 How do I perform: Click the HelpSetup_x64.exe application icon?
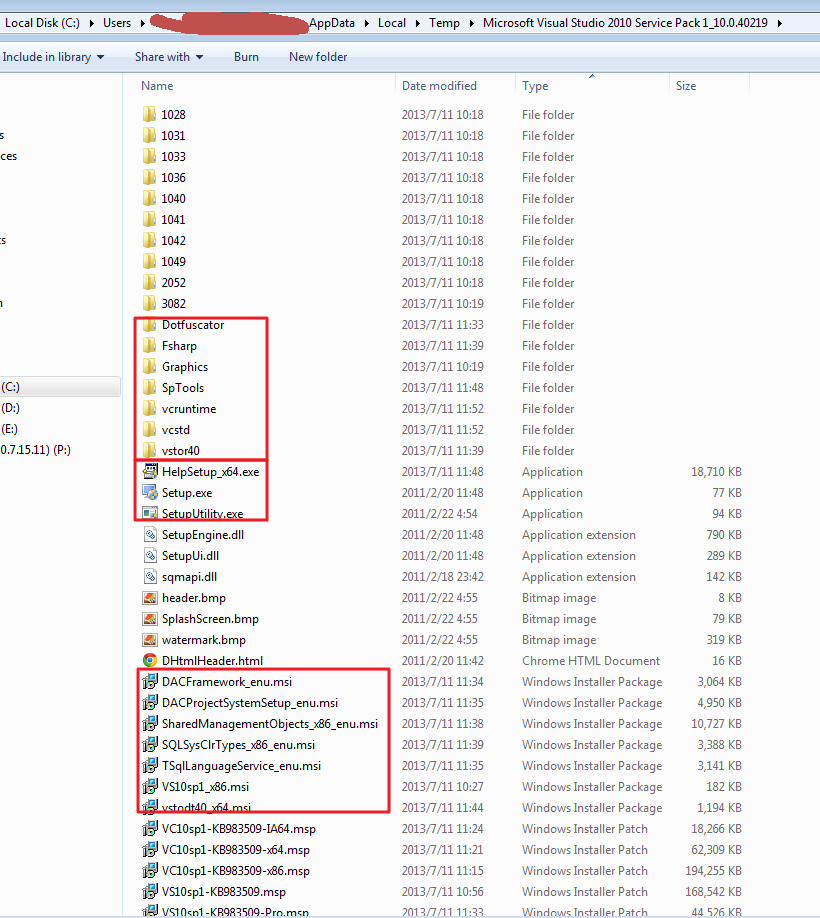150,471
